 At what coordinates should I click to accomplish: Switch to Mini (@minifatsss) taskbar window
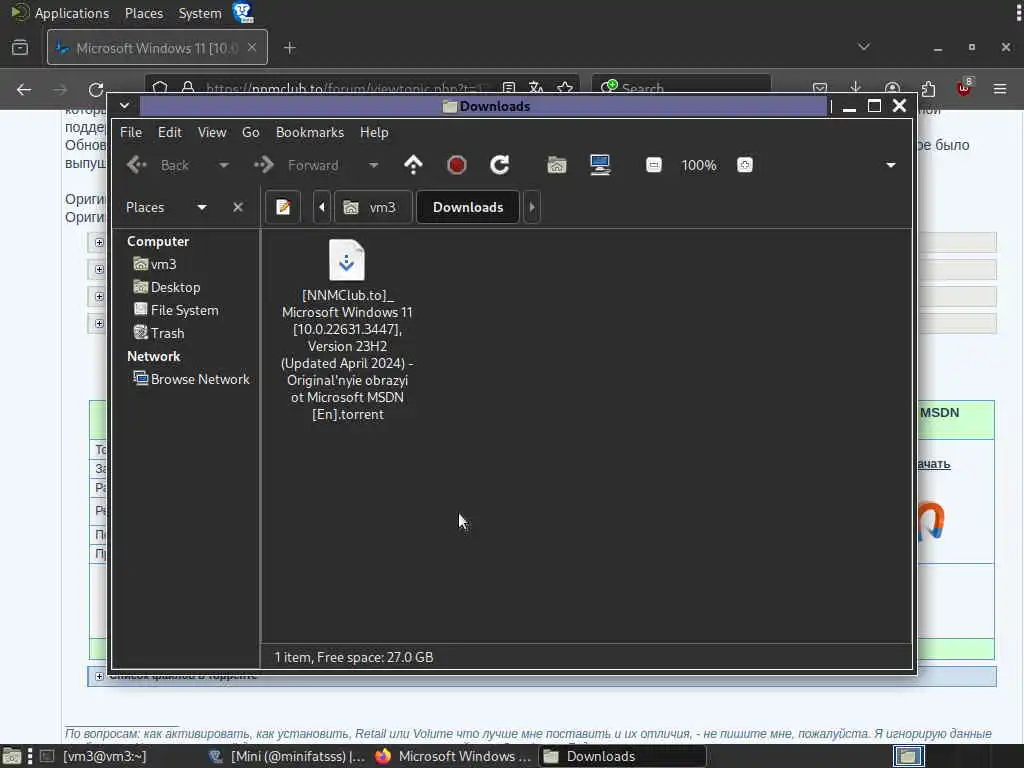(287, 756)
